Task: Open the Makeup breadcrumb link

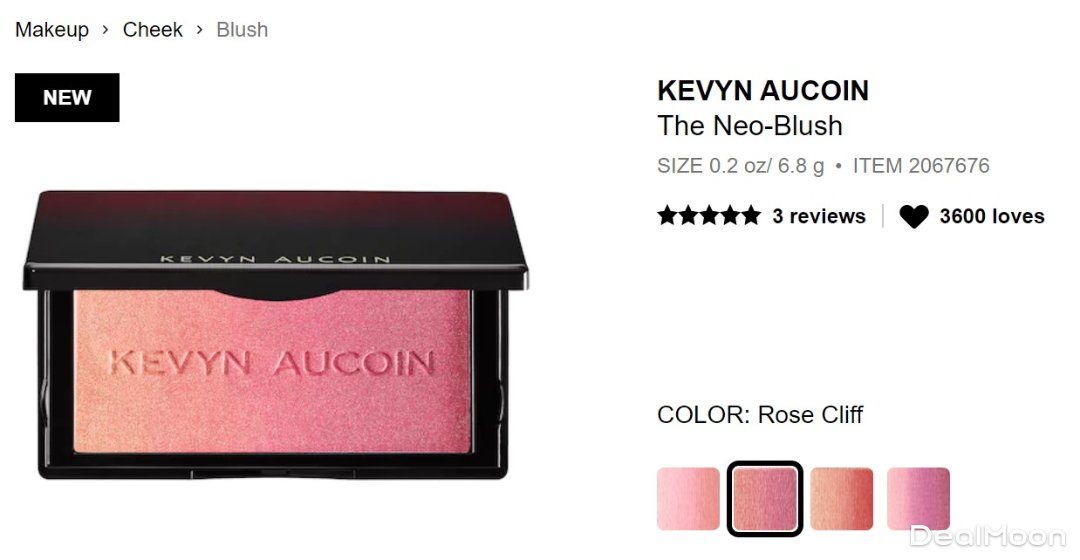Action: pyautogui.click(x=52, y=30)
